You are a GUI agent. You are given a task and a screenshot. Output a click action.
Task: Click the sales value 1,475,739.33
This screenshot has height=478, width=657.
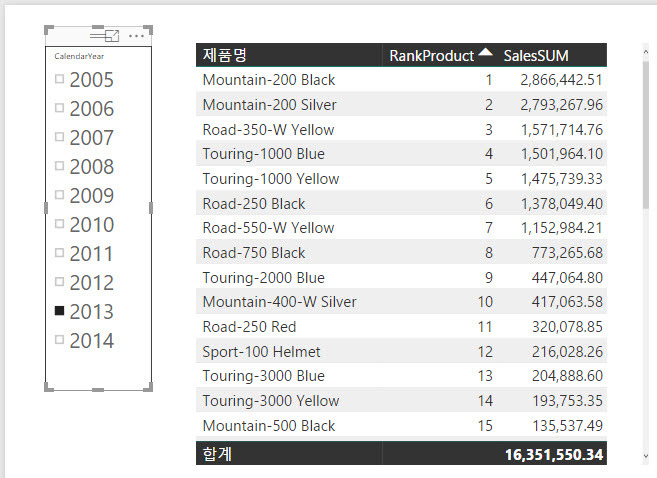561,178
